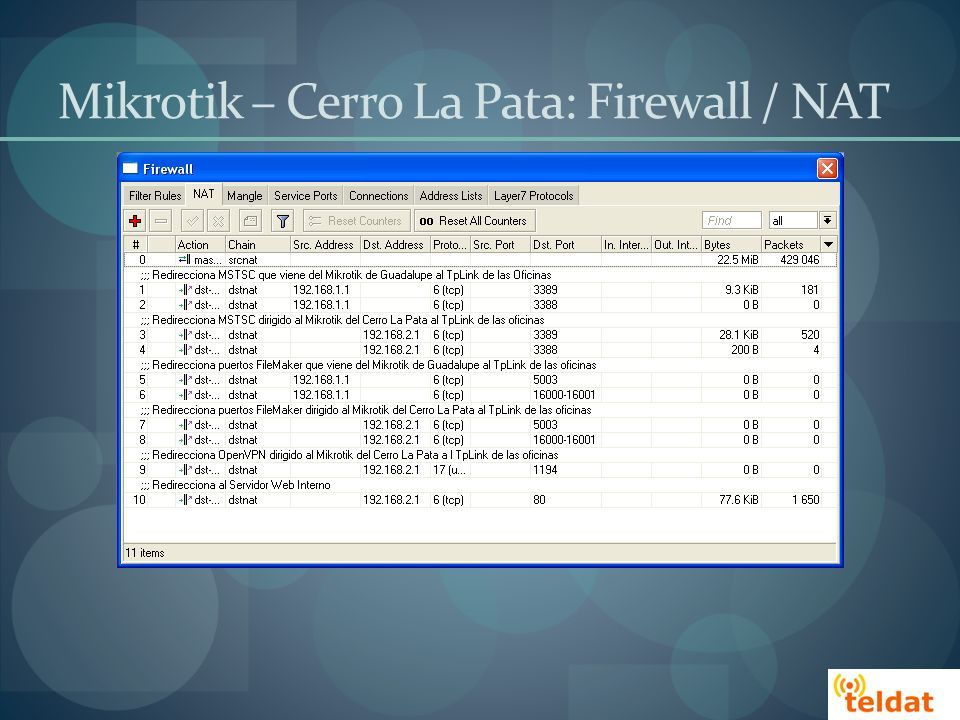Click the Disable rule X icon
The height and width of the screenshot is (720, 960).
(219, 221)
